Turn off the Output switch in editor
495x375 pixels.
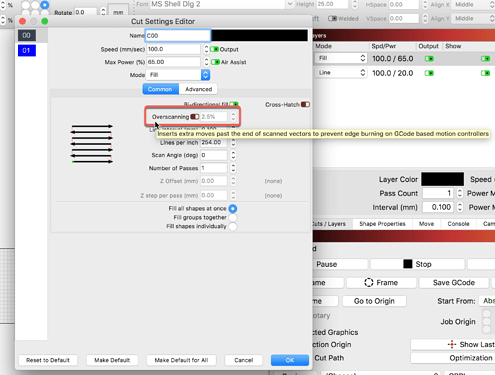pyautogui.click(x=214, y=49)
